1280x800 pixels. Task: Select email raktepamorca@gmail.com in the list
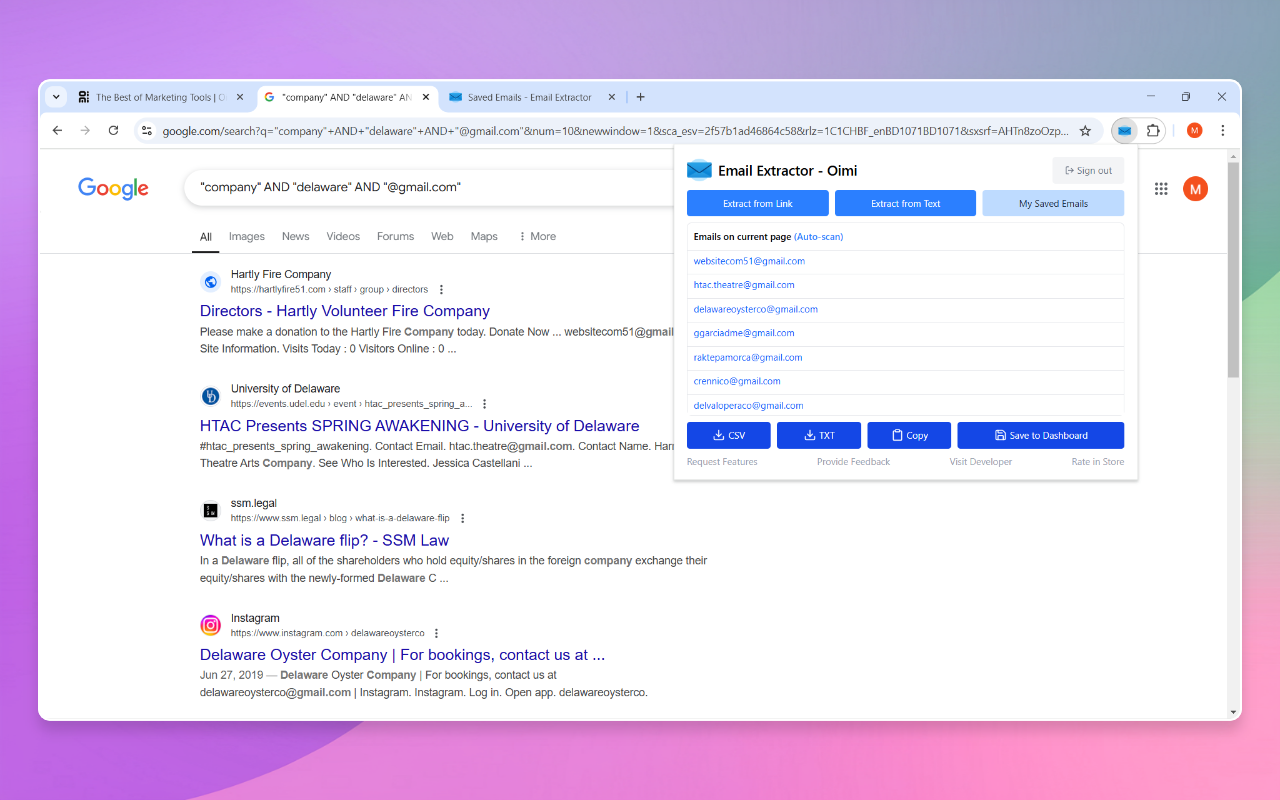(x=748, y=357)
